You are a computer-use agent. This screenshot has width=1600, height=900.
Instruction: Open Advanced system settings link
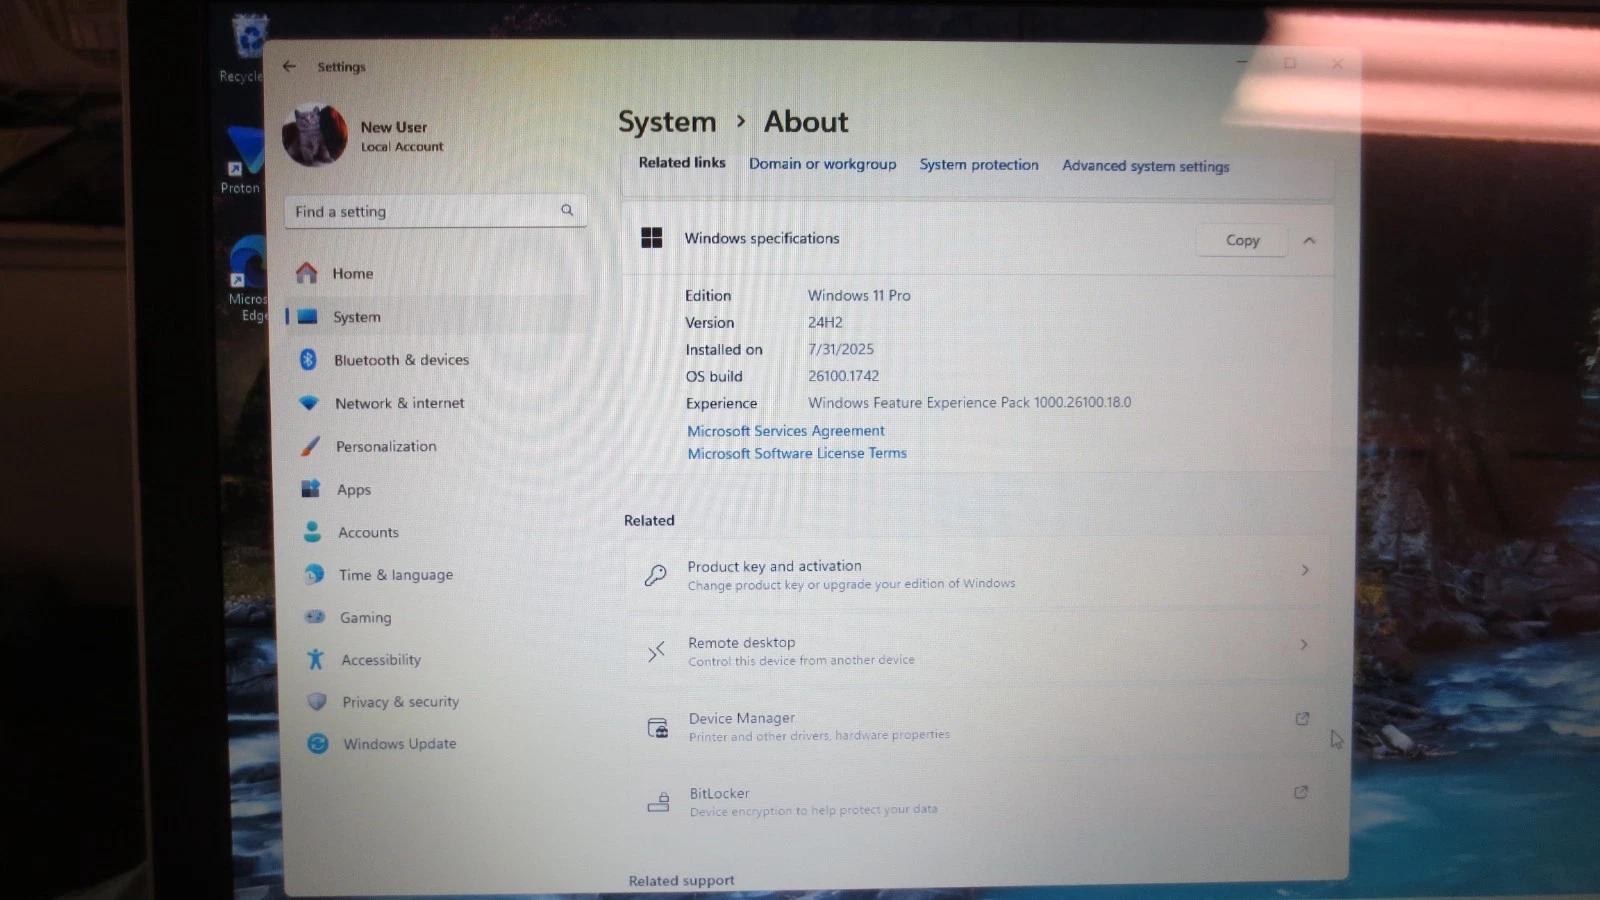1145,166
